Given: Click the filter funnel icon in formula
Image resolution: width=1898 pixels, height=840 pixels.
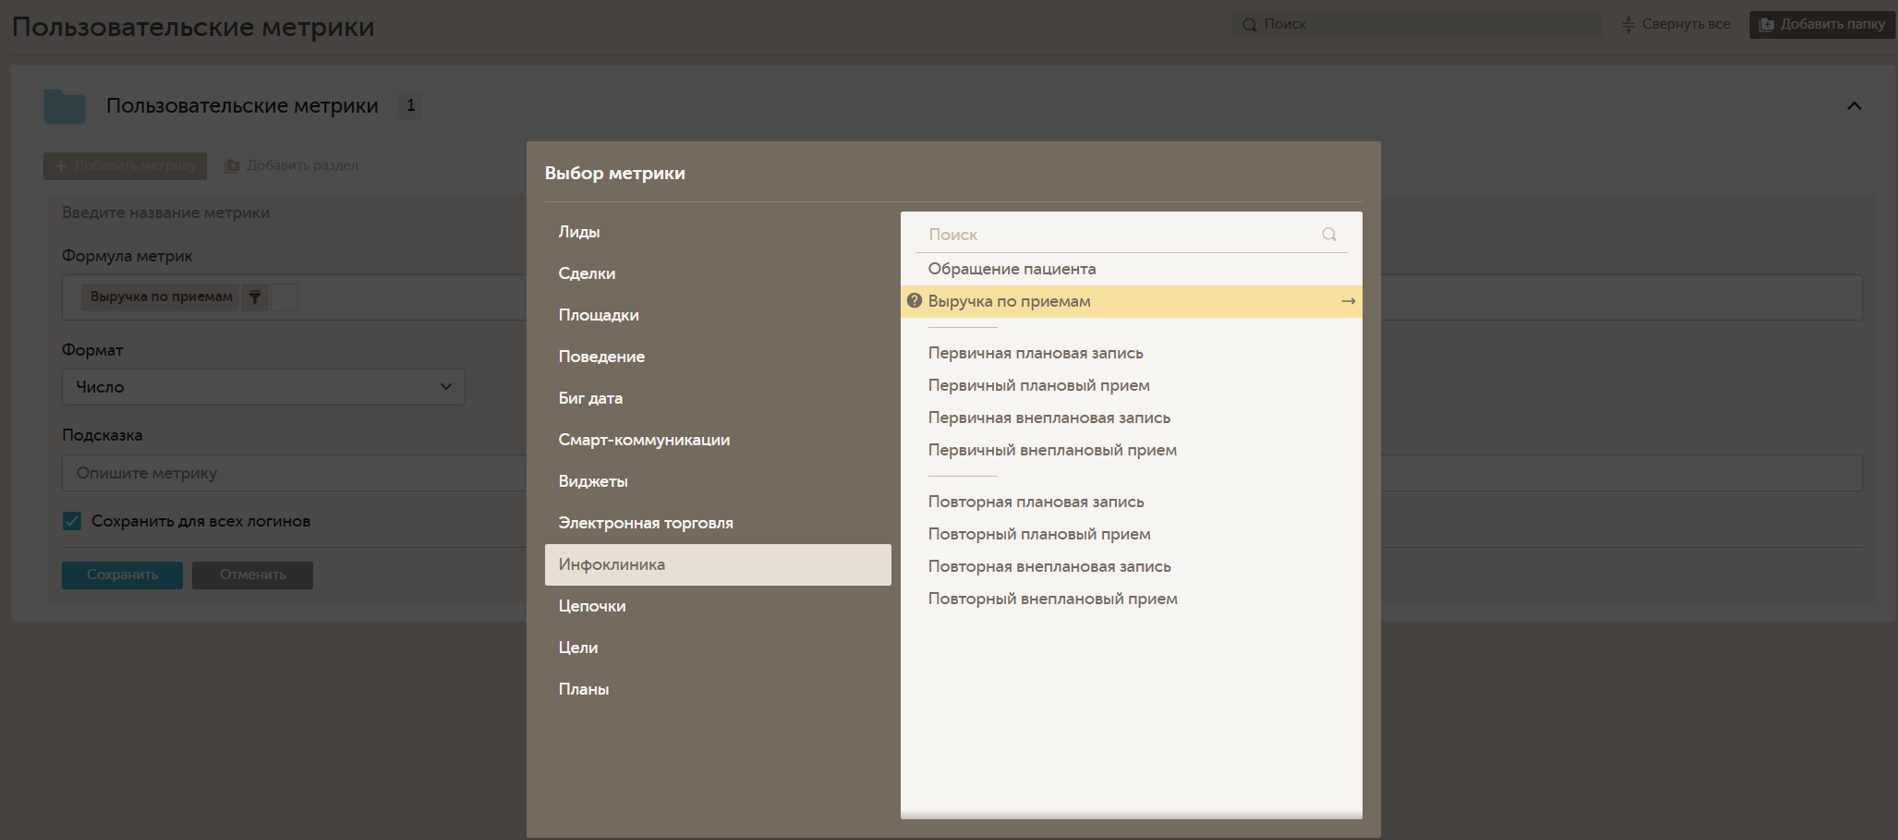Looking at the screenshot, I should [x=255, y=297].
